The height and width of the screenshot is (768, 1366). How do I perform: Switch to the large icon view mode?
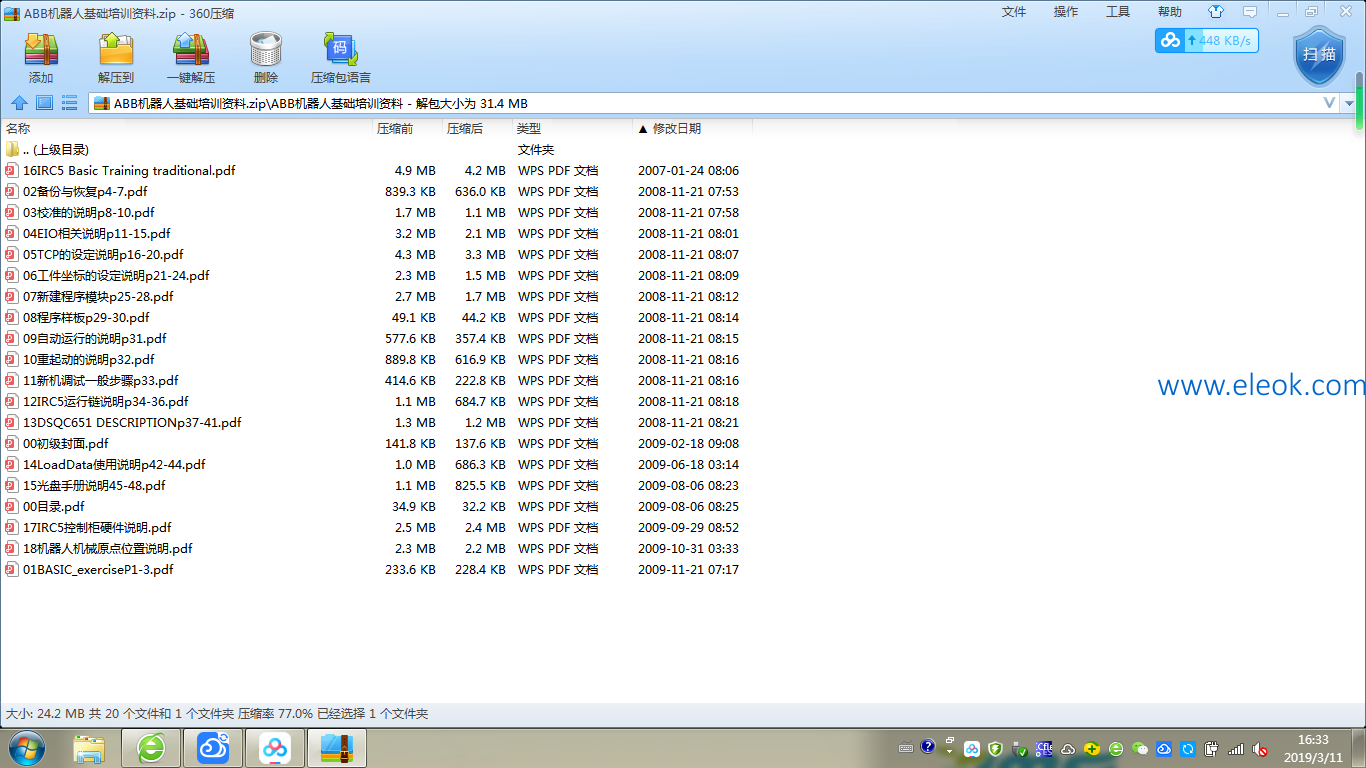click(x=44, y=103)
